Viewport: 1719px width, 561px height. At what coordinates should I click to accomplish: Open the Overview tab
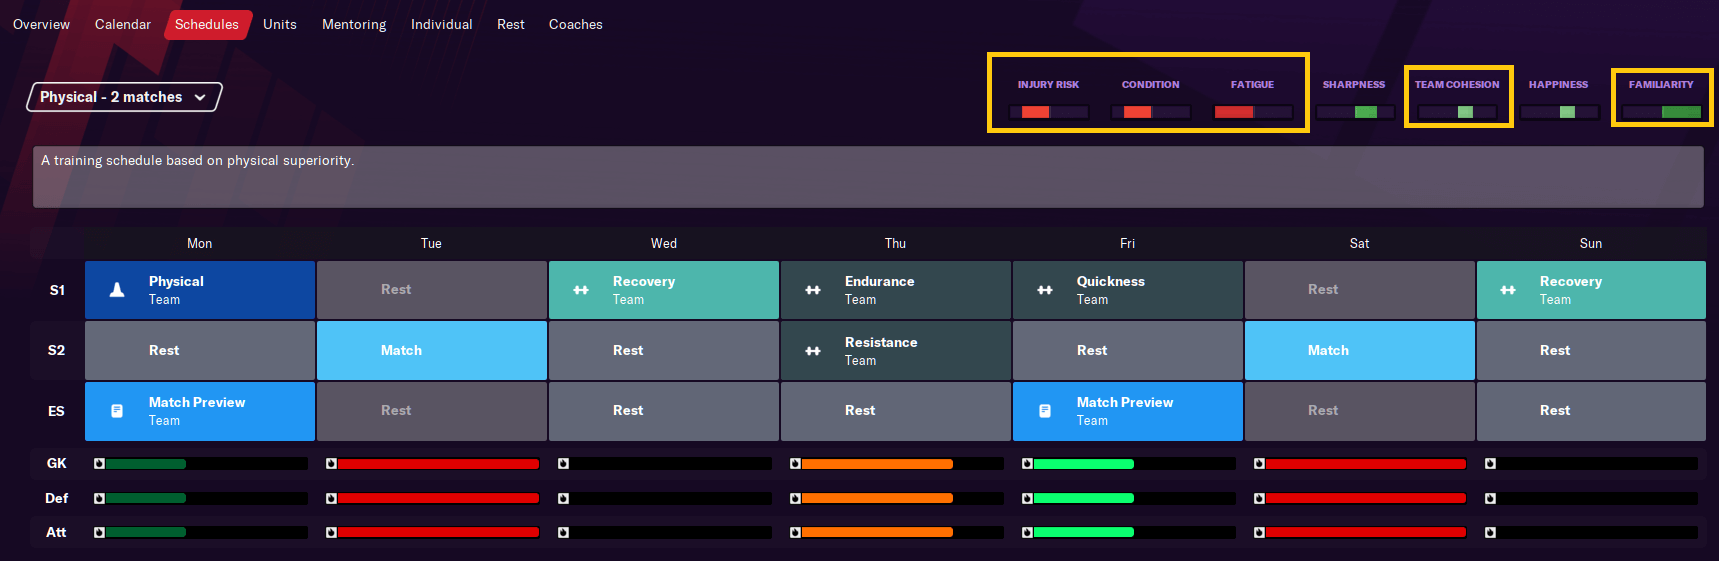(41, 24)
